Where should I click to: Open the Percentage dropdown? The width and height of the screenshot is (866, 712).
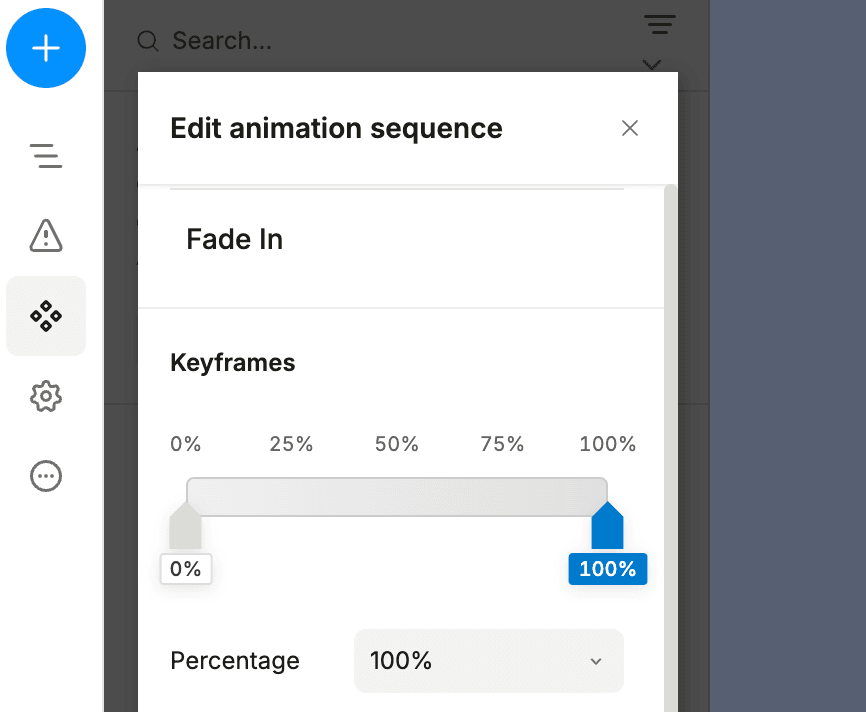click(x=488, y=661)
